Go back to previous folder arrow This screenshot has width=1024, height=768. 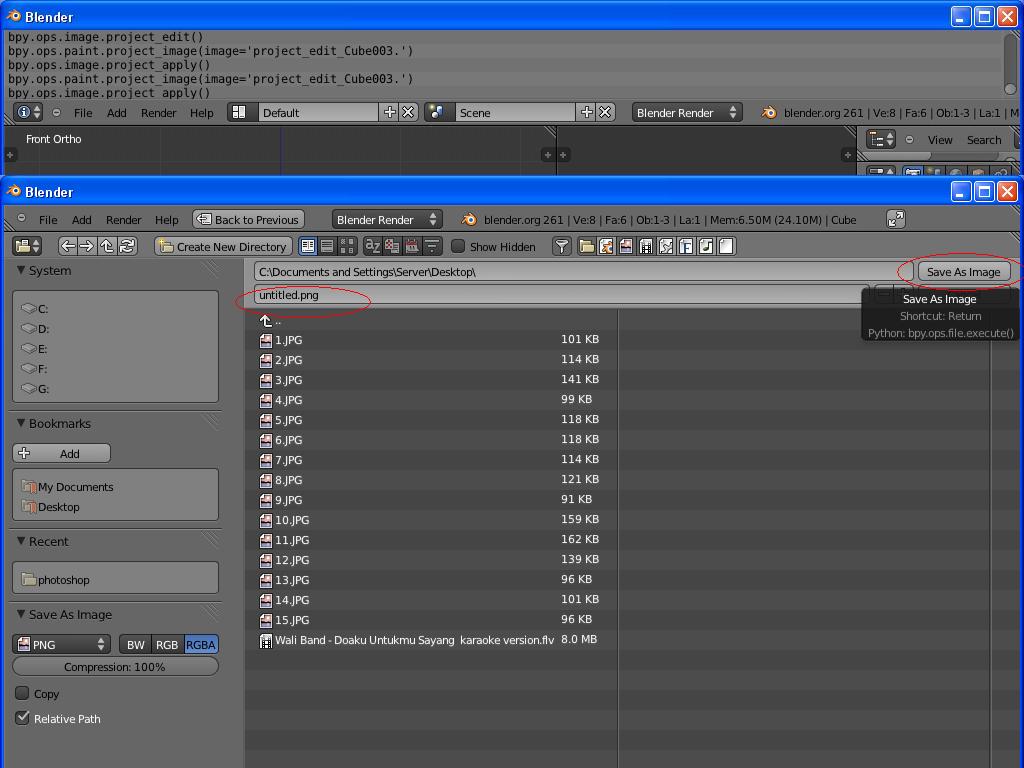[x=67, y=246]
